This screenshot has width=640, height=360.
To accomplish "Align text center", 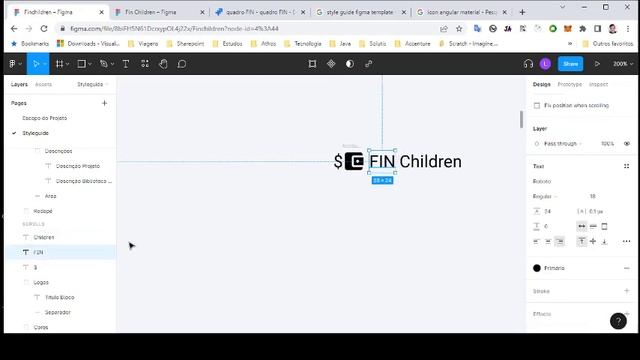I will [548, 241].
